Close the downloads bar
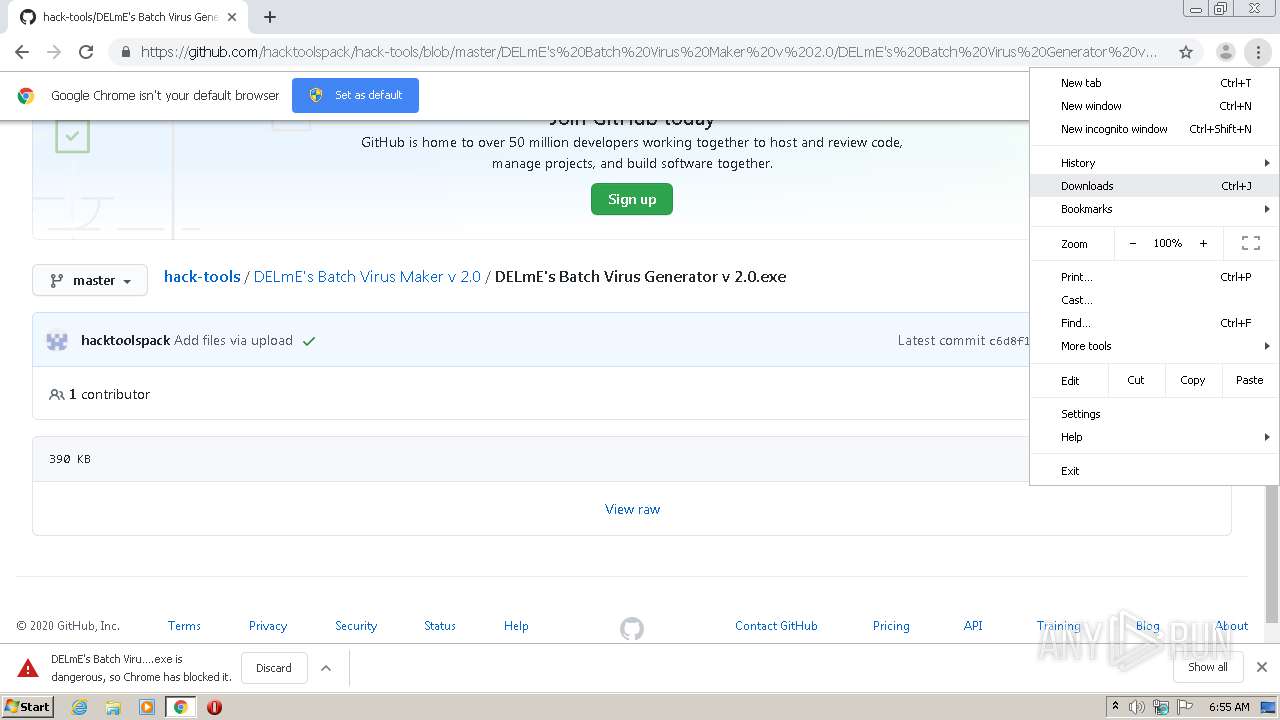 click(1262, 667)
